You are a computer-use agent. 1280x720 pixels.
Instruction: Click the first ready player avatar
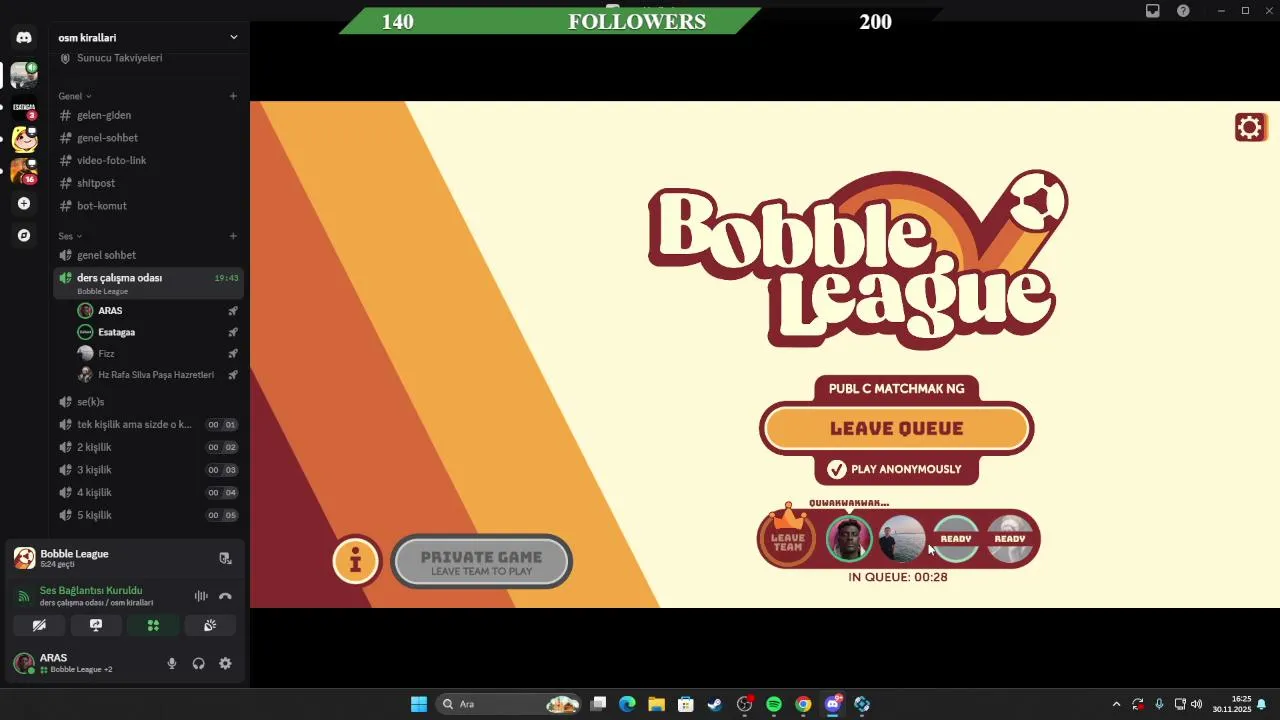coord(956,539)
